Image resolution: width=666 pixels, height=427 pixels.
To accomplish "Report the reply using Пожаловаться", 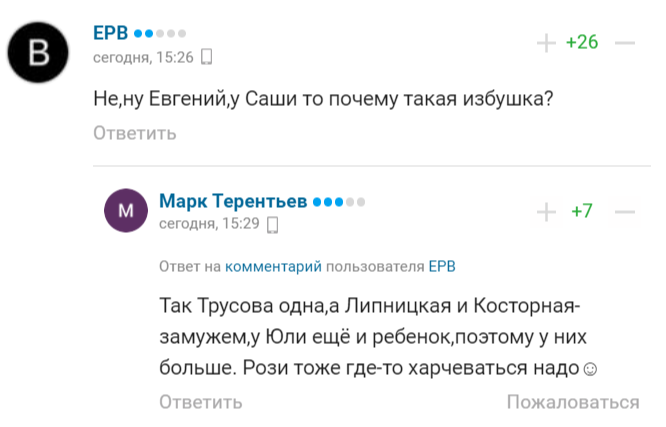I will click(572, 402).
